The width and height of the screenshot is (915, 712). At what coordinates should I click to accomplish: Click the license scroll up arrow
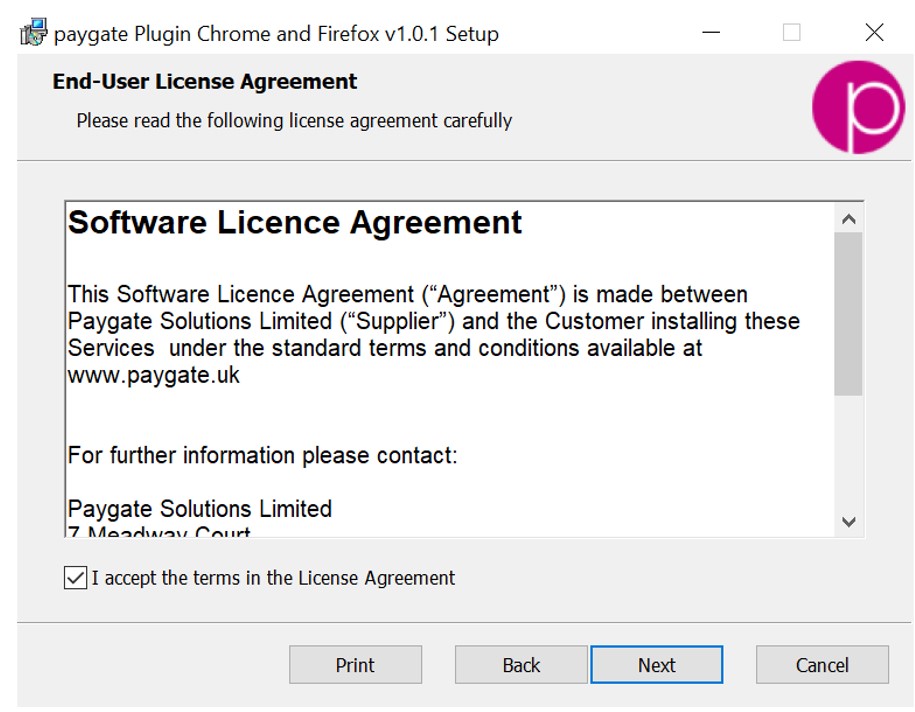848,219
